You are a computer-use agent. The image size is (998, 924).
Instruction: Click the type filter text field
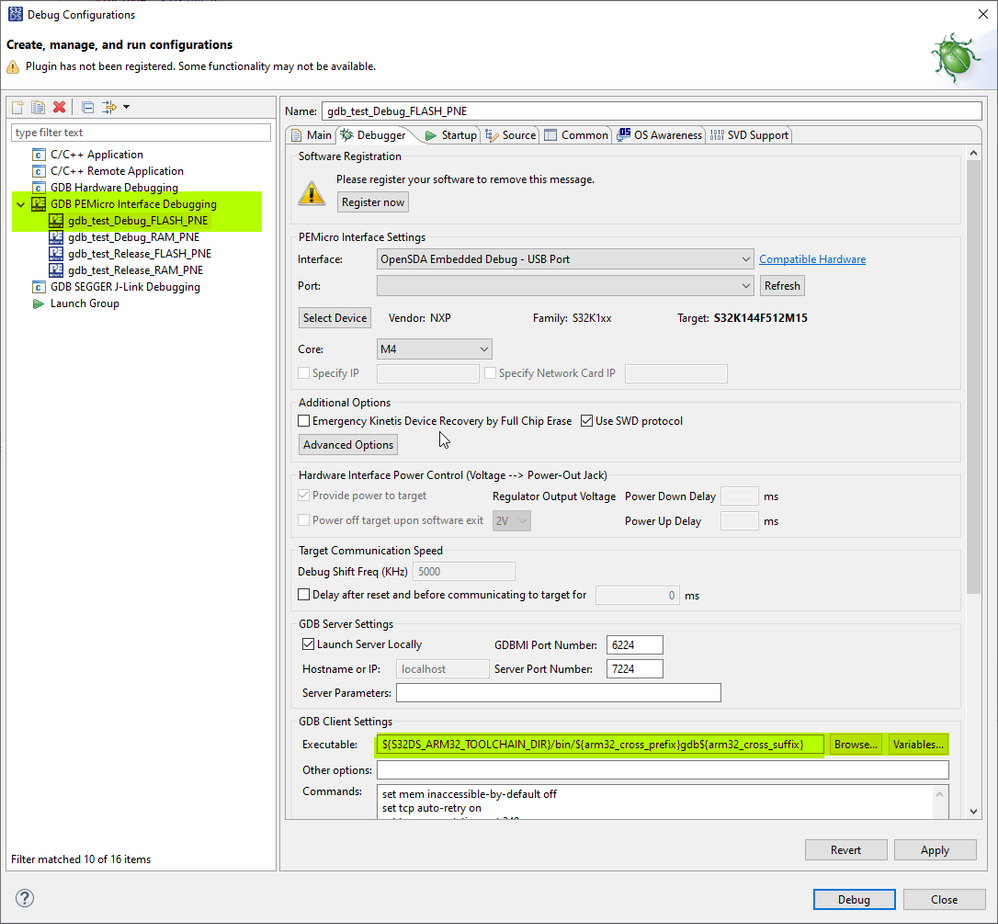(x=141, y=132)
